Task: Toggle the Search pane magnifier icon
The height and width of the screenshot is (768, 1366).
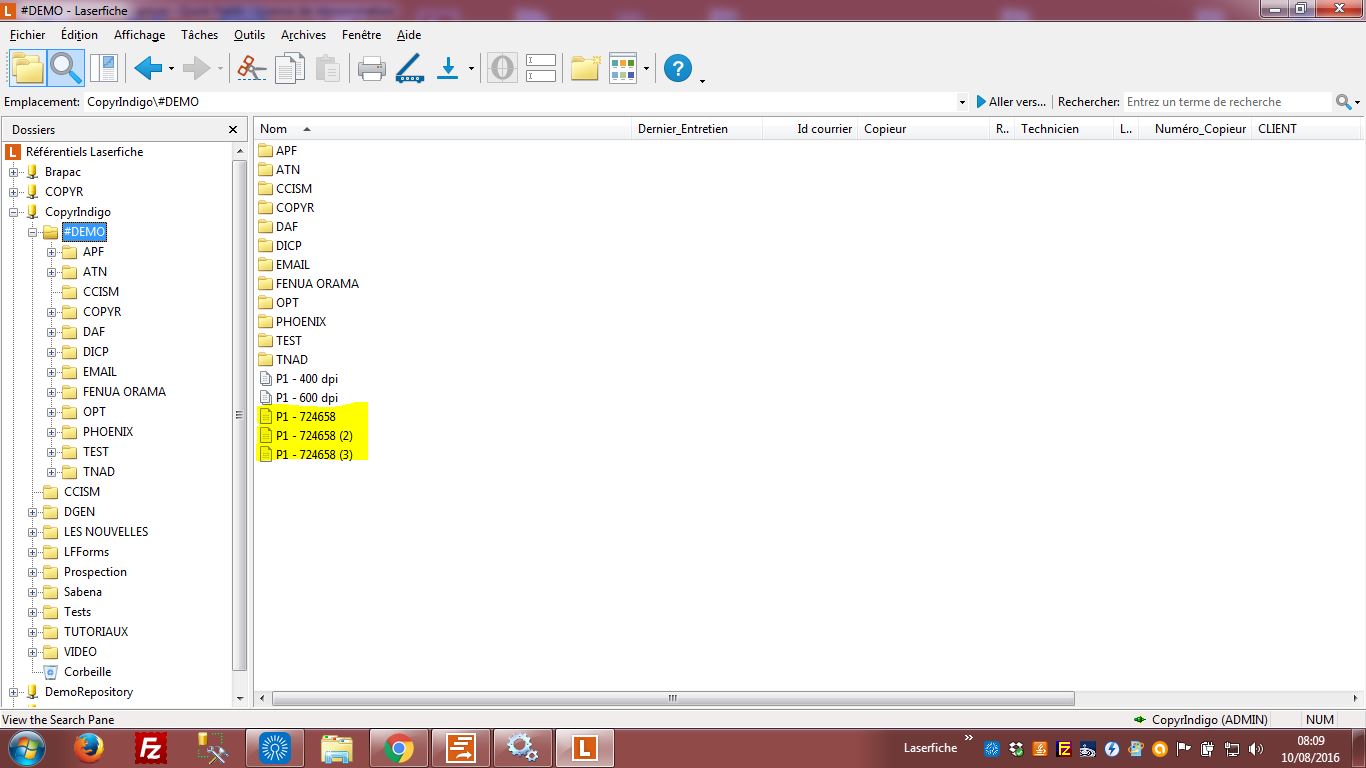Action: coord(66,68)
